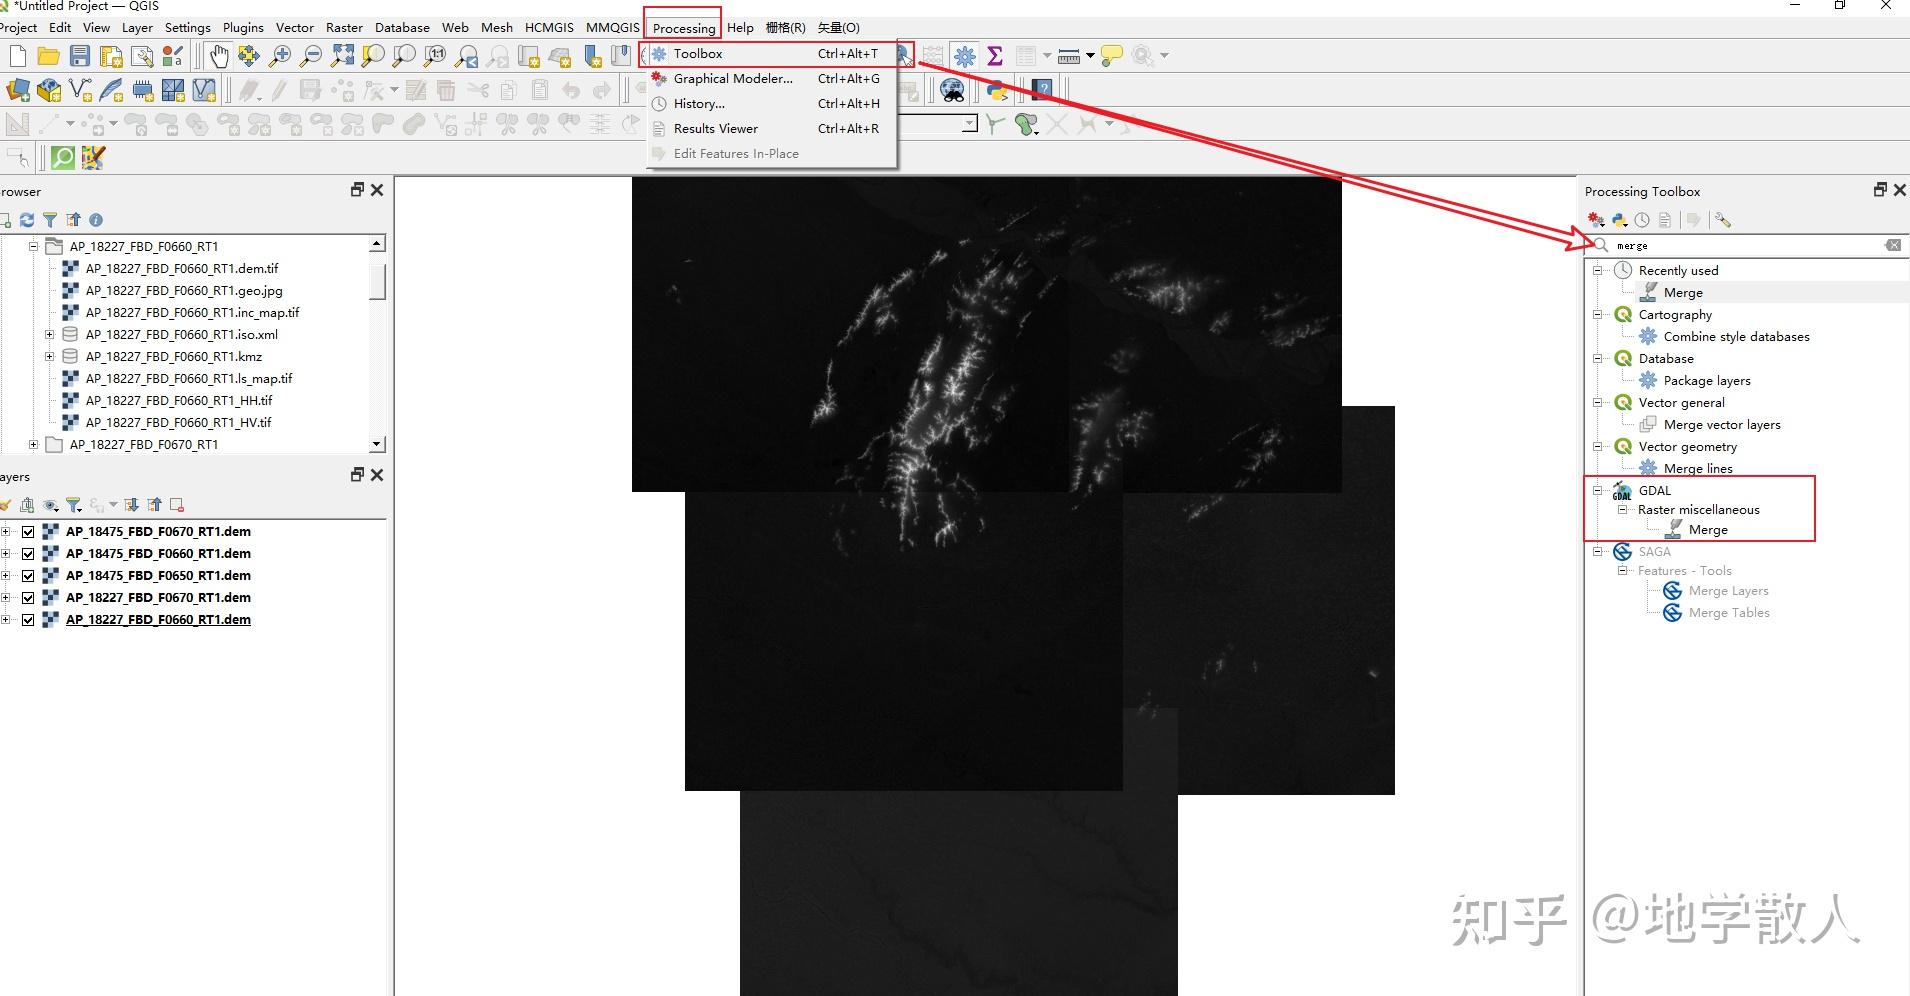The width and height of the screenshot is (1910, 996).
Task: Open Processing history from toolbox toolbar clock icon
Action: pos(1643,219)
